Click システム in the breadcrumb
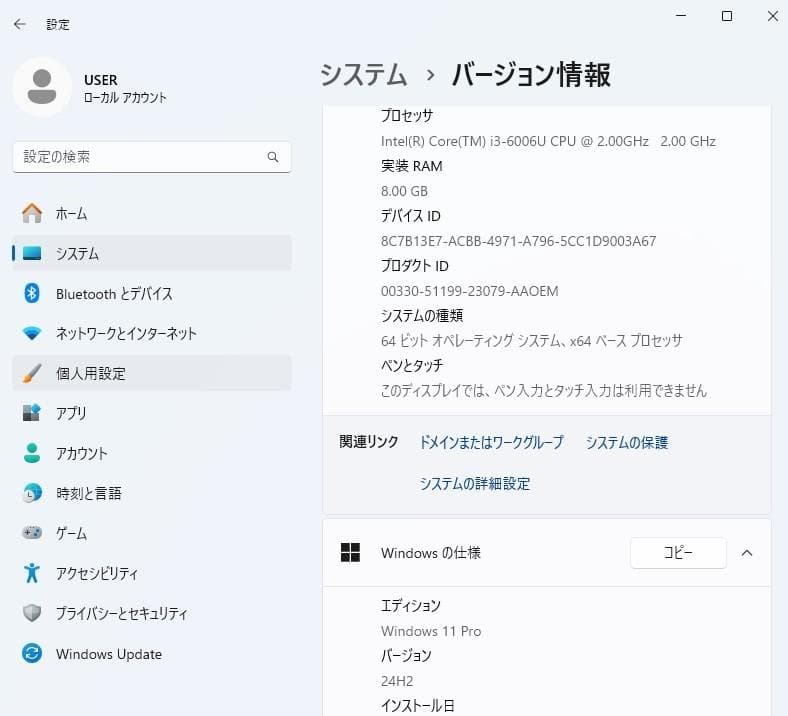788x716 pixels. pos(363,75)
